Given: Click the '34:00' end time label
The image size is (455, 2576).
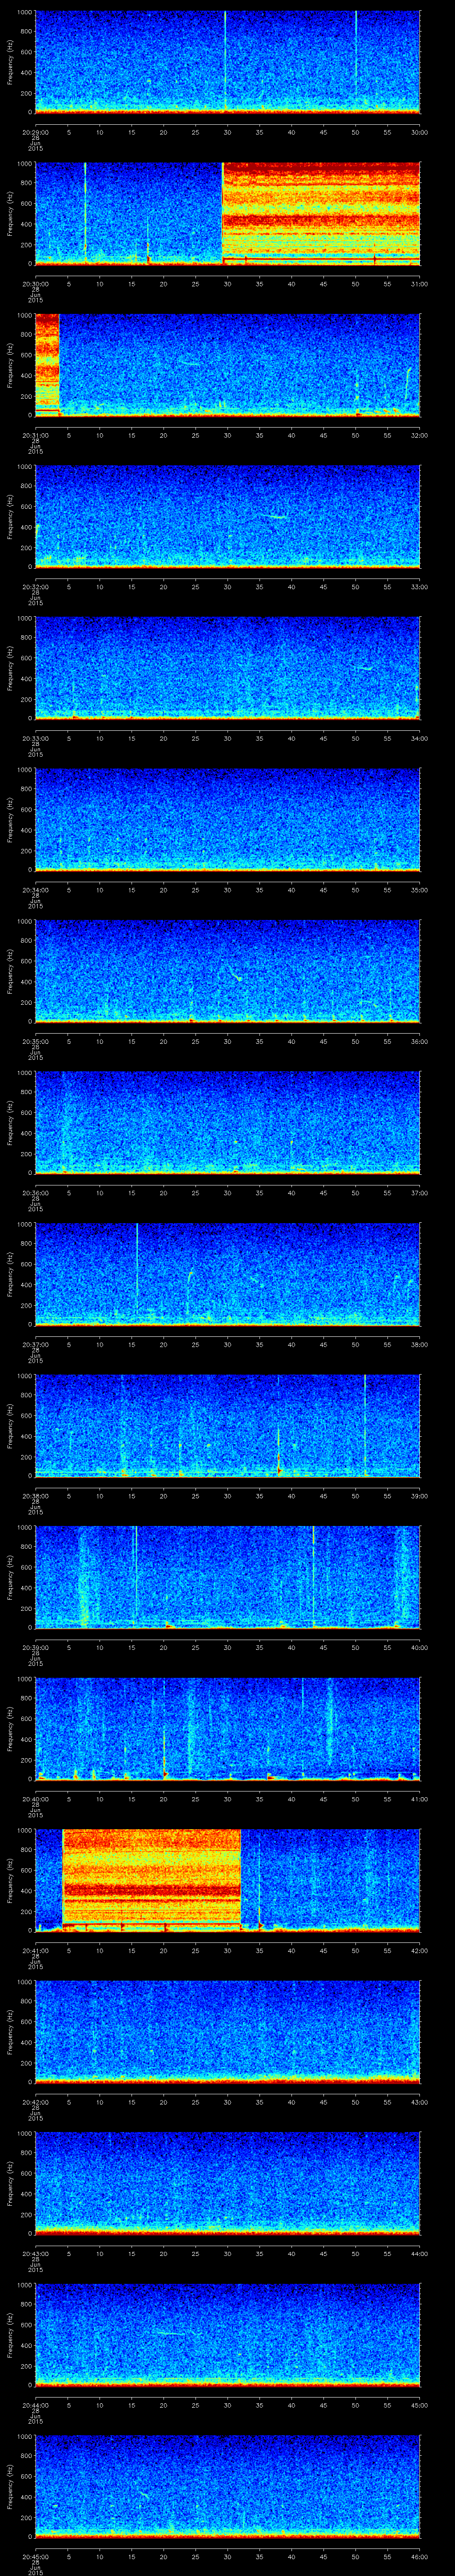Looking at the screenshot, I should point(419,738).
